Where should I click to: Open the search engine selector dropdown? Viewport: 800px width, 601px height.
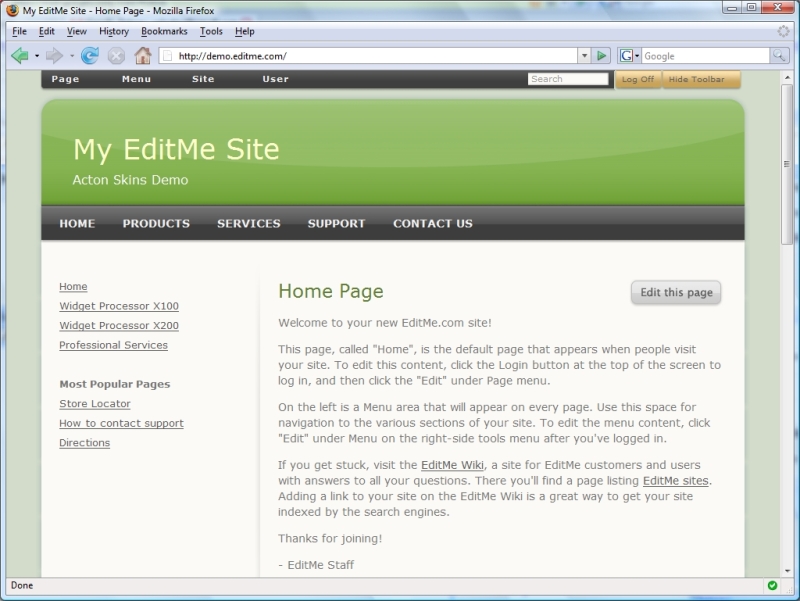[637, 56]
